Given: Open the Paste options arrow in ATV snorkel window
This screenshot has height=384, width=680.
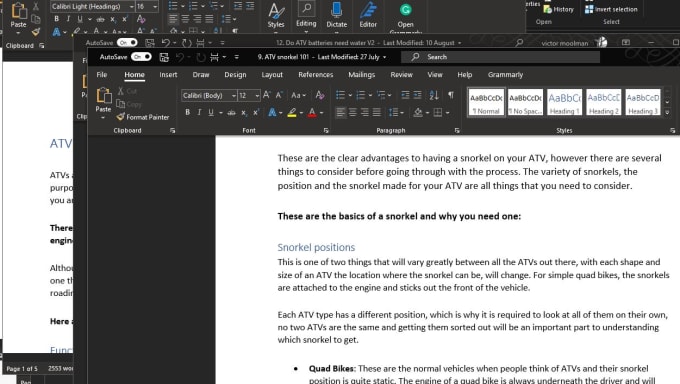Looking at the screenshot, I should pos(103,118).
